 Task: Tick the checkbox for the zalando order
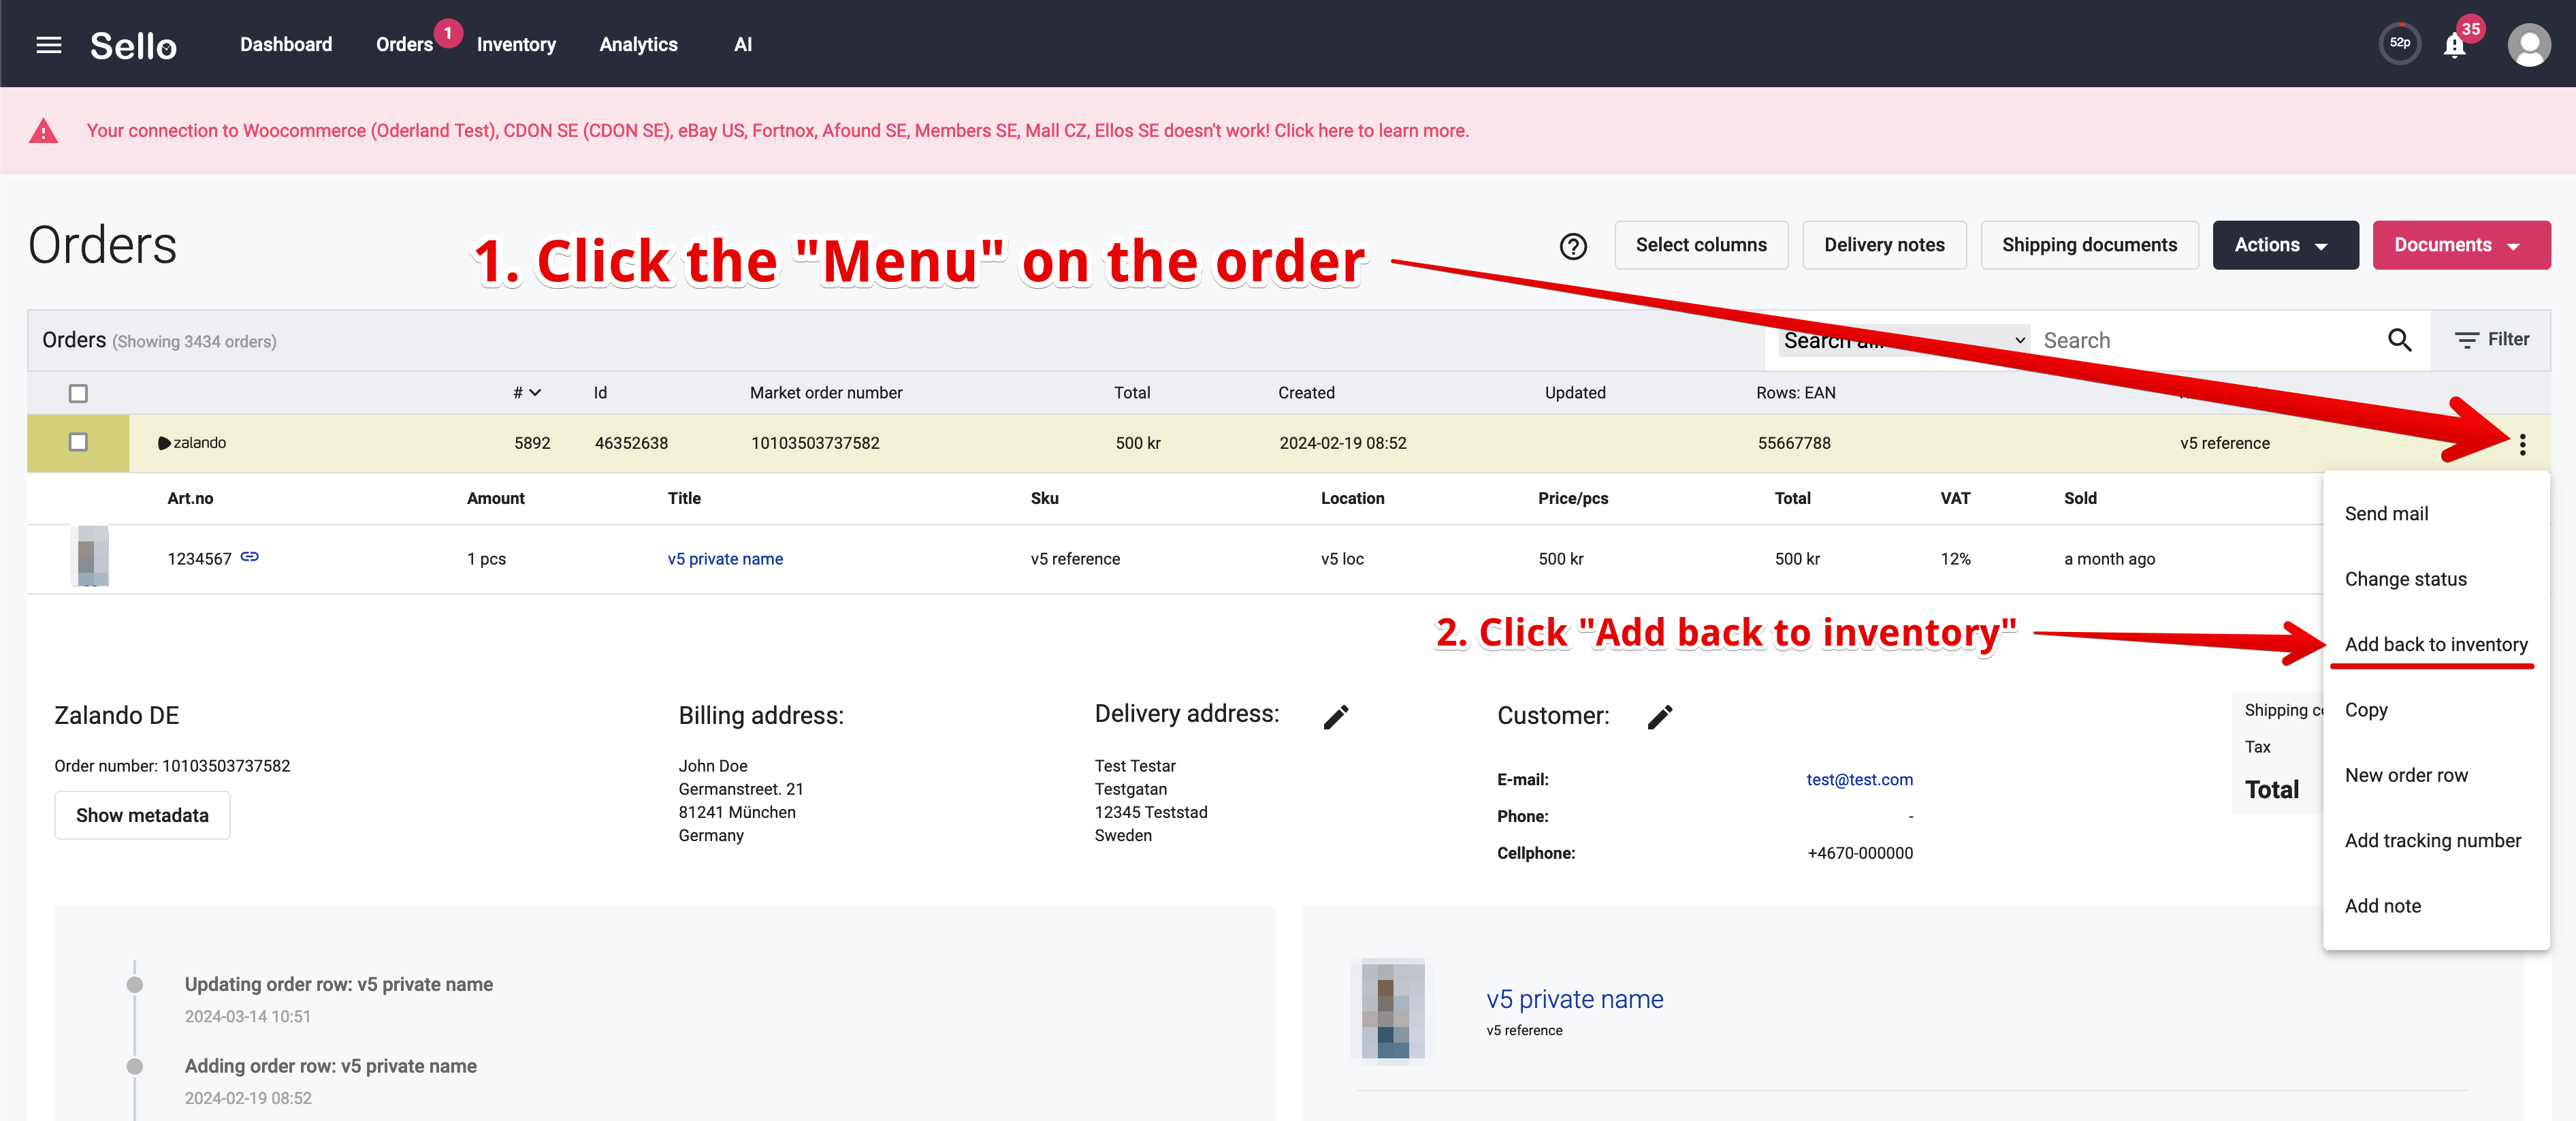[78, 442]
